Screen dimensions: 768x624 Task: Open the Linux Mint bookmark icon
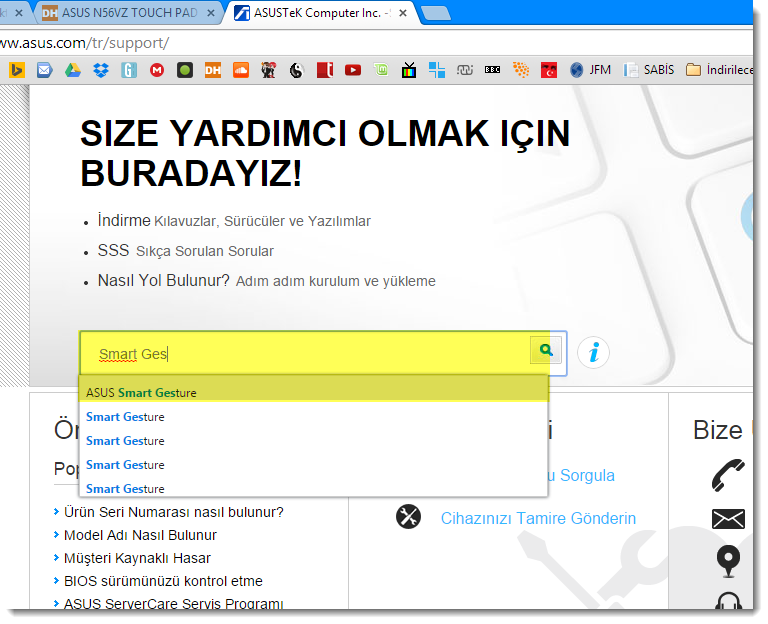(381, 71)
